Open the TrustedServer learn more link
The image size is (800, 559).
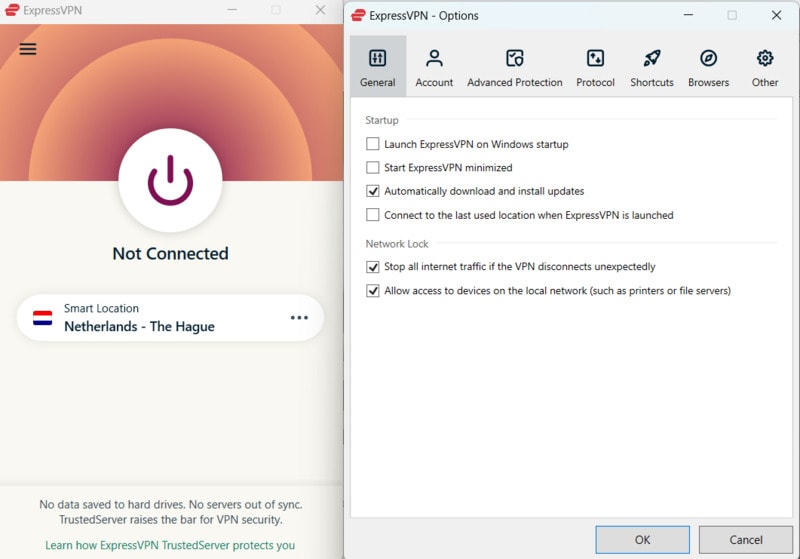click(x=170, y=545)
